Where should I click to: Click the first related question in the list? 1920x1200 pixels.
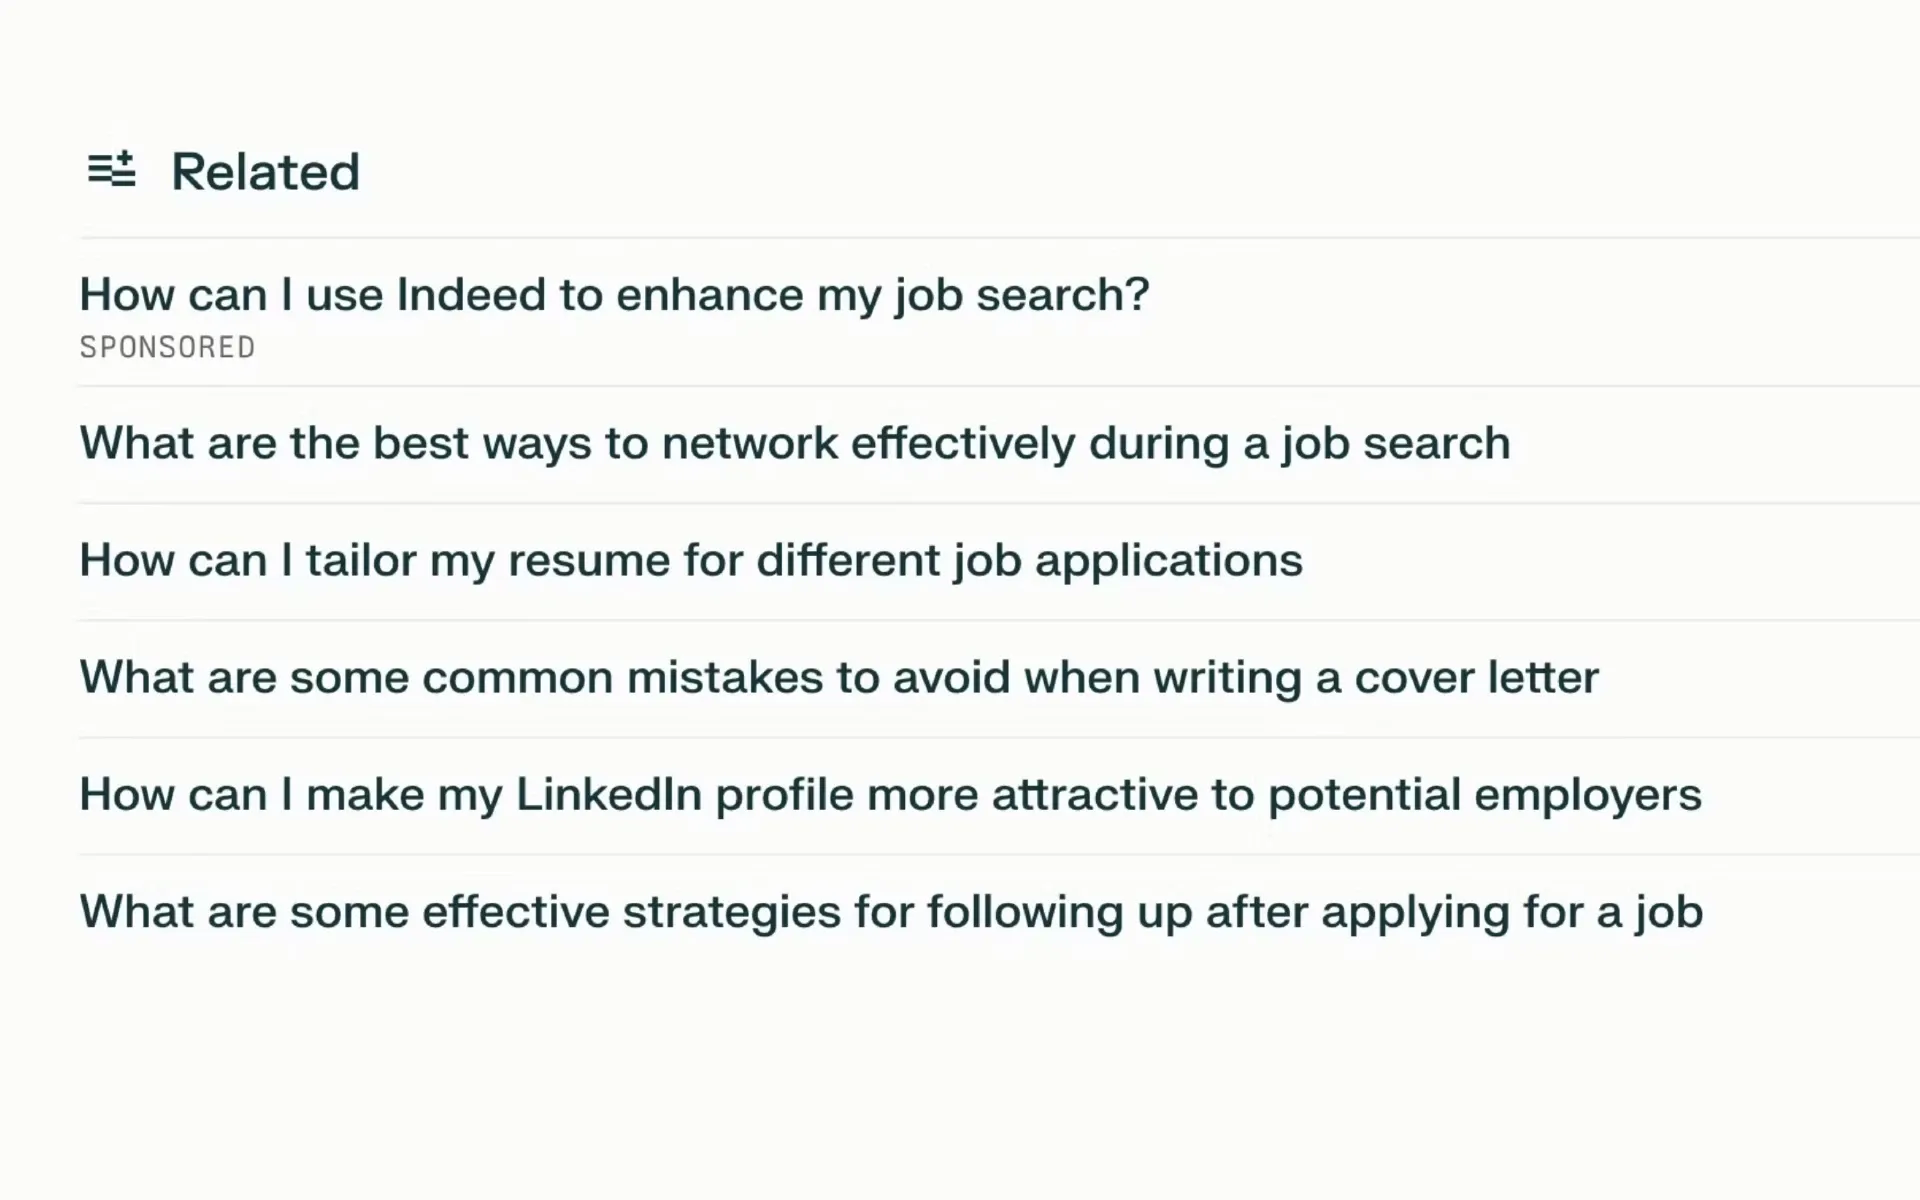point(614,295)
